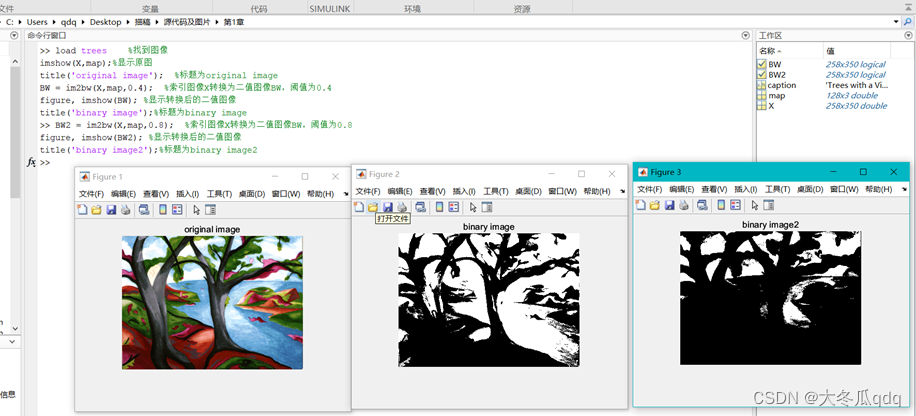Open 查看(V) menu in Figure 2
The image size is (916, 416).
coord(432,191)
